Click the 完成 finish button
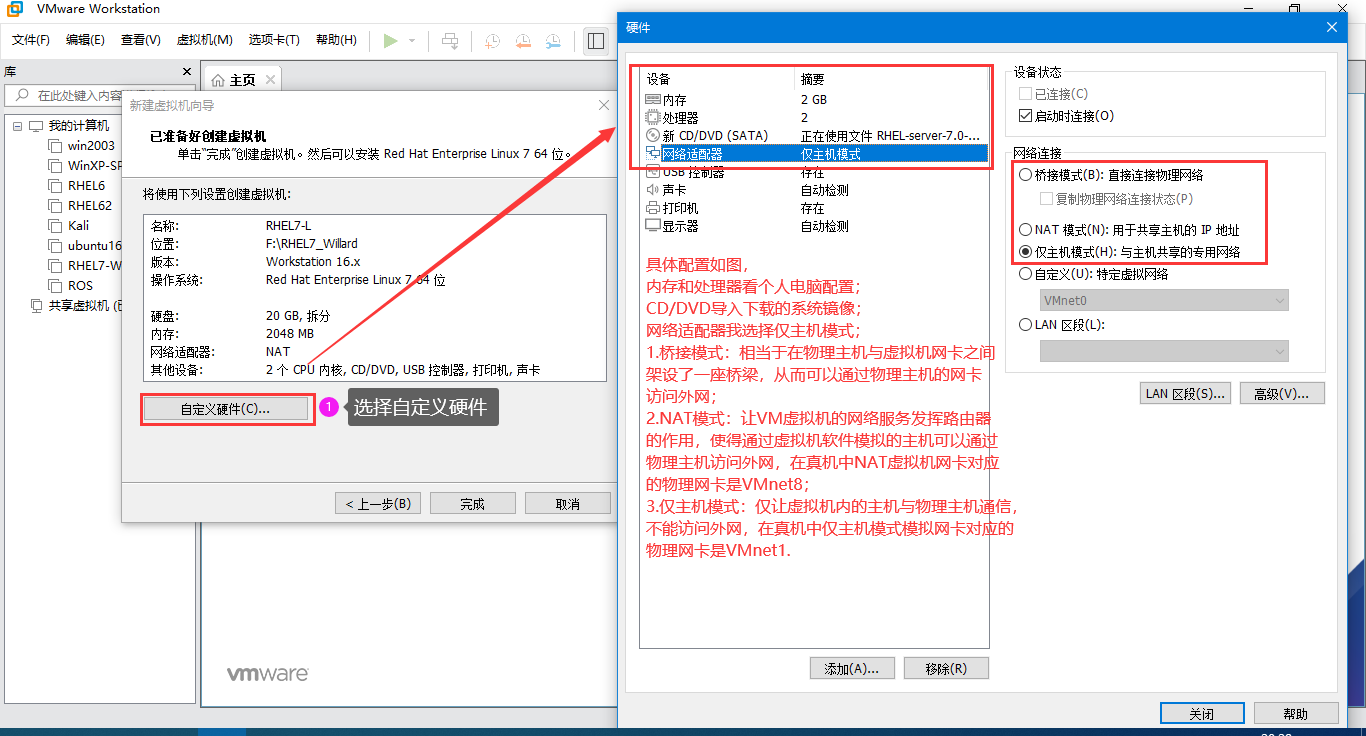This screenshot has height=736, width=1366. [473, 503]
